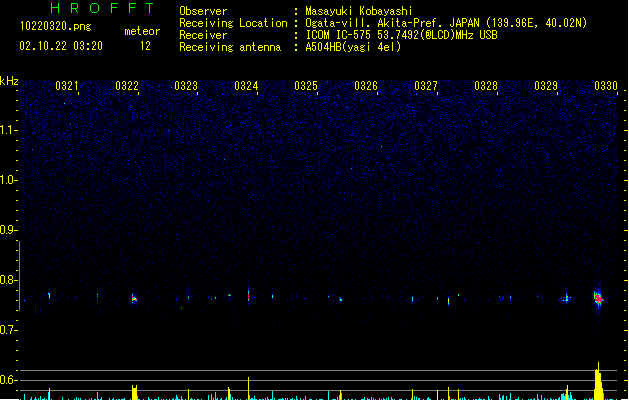Click the kHz axis unit label
Viewport: 629px width, 400px height.
click(9, 81)
